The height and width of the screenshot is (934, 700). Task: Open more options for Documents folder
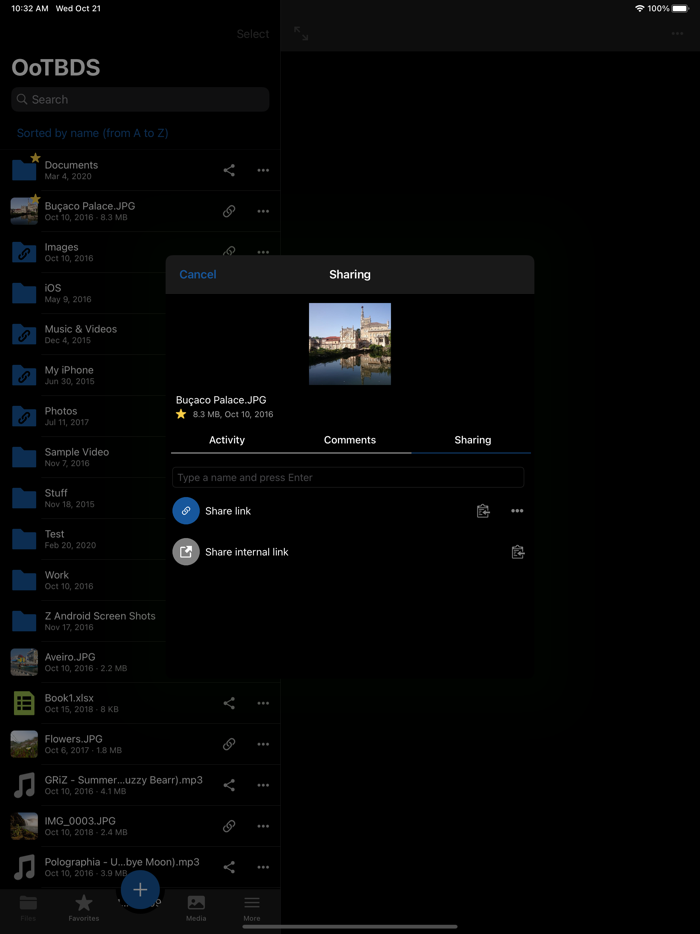tap(263, 170)
